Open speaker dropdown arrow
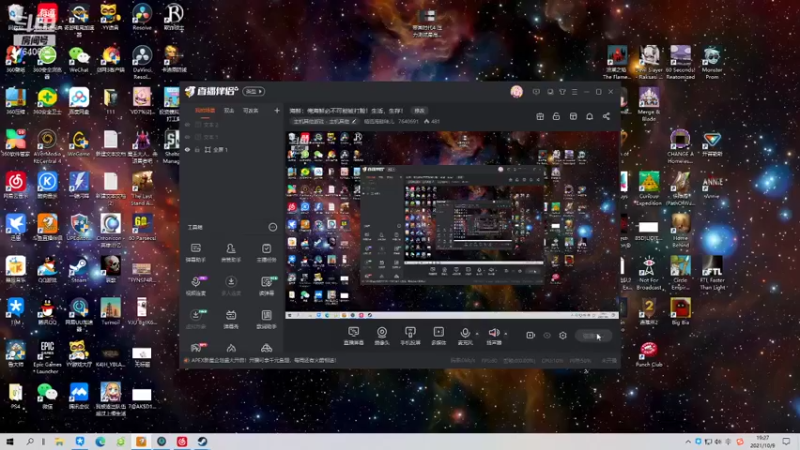This screenshot has height=450, width=800. pos(506,334)
